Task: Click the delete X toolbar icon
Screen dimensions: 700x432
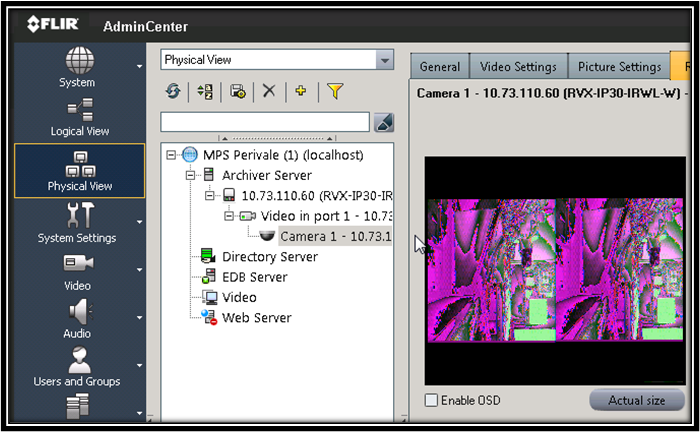Action: click(x=268, y=91)
